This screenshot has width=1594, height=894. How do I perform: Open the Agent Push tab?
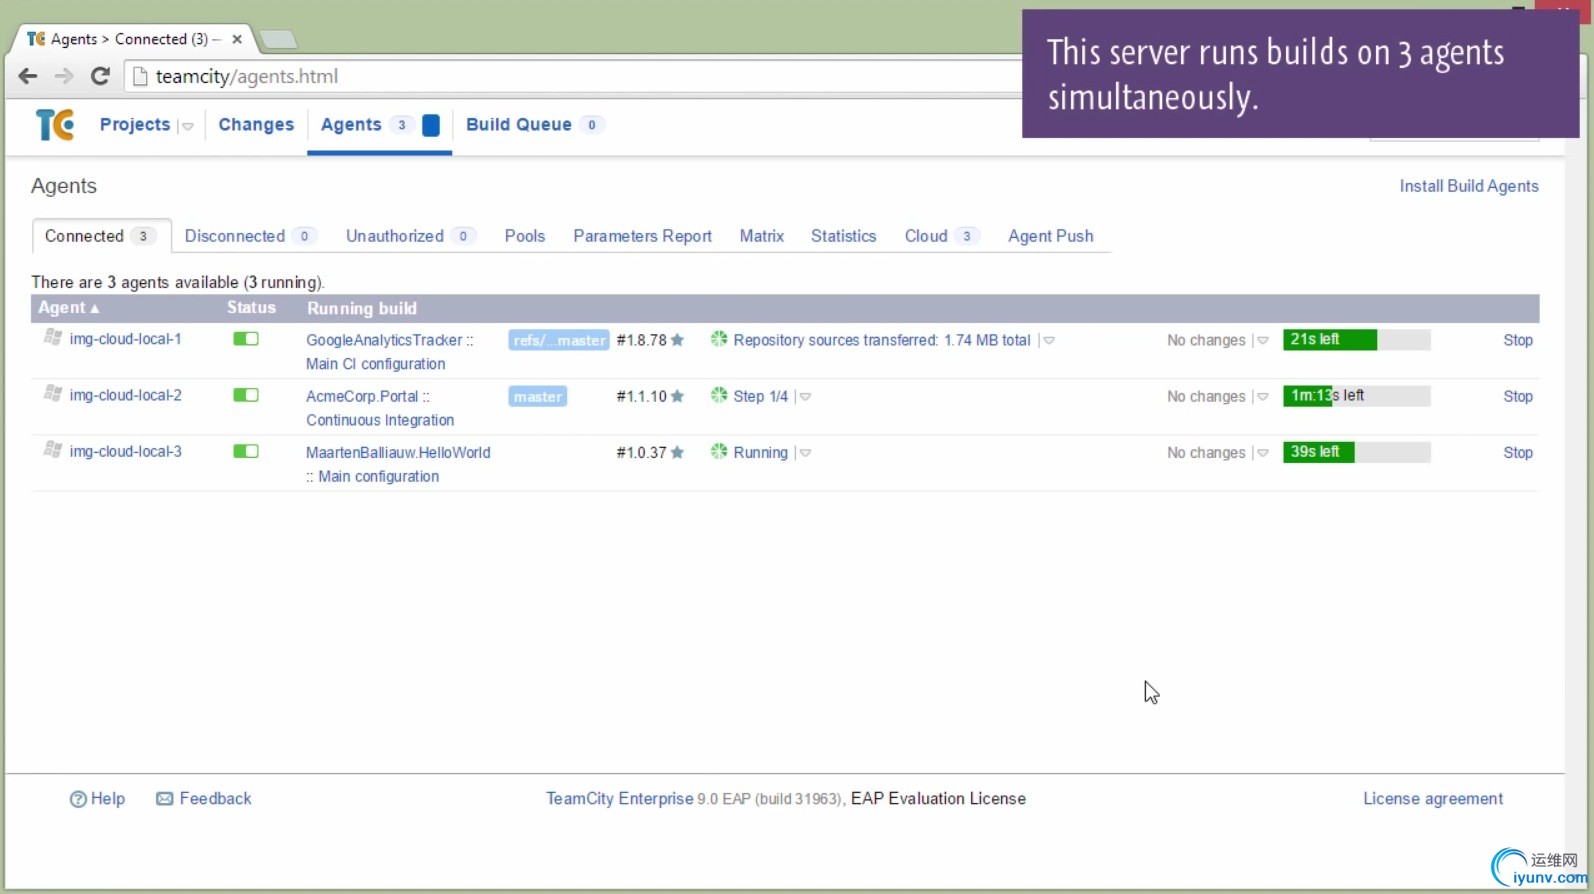tap(1051, 236)
